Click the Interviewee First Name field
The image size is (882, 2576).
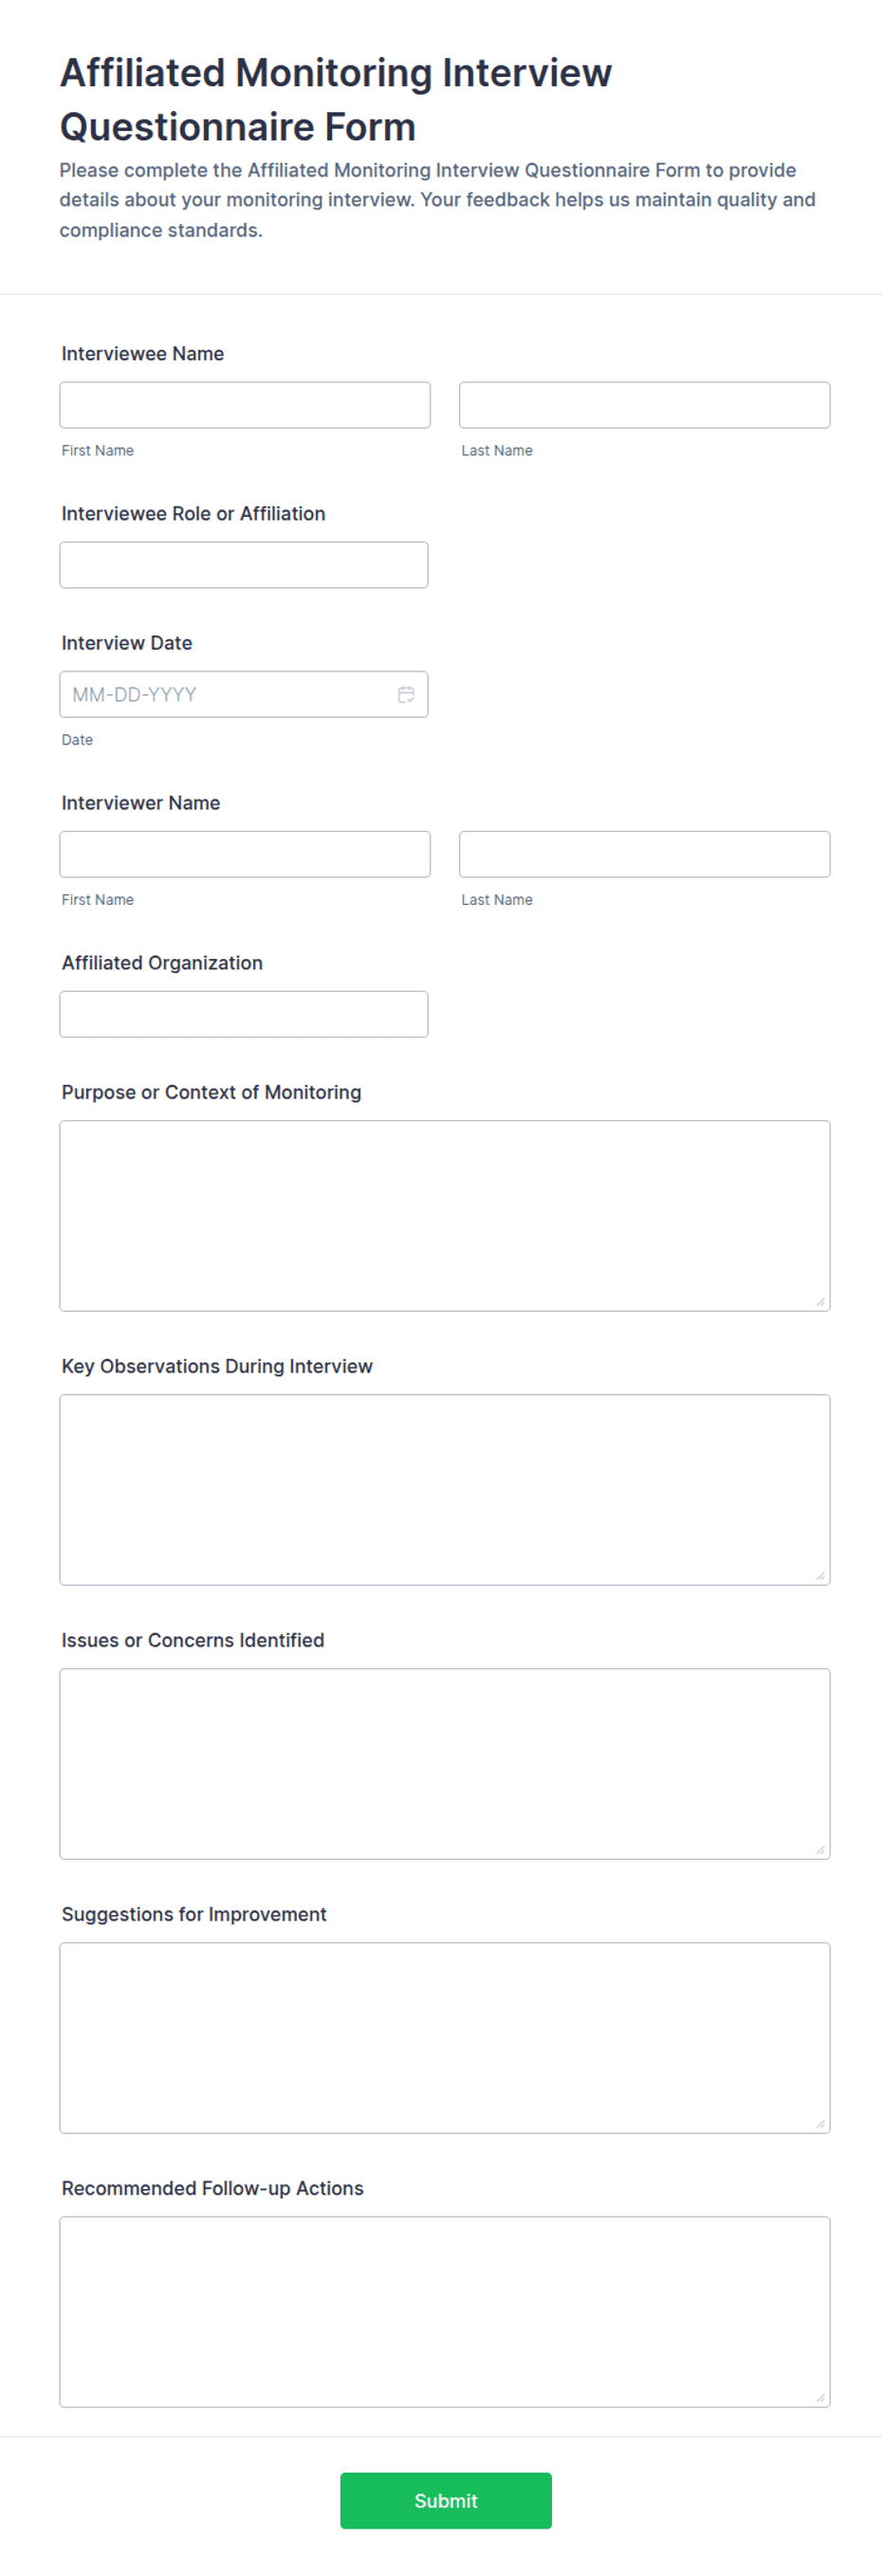[245, 405]
